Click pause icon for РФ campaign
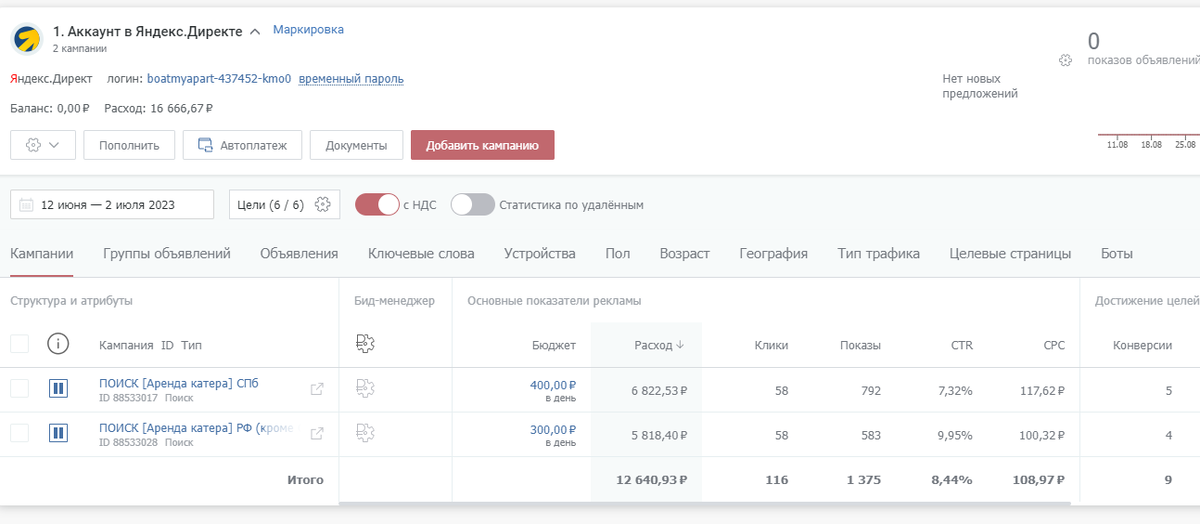The width and height of the screenshot is (1200, 524). click(58, 433)
